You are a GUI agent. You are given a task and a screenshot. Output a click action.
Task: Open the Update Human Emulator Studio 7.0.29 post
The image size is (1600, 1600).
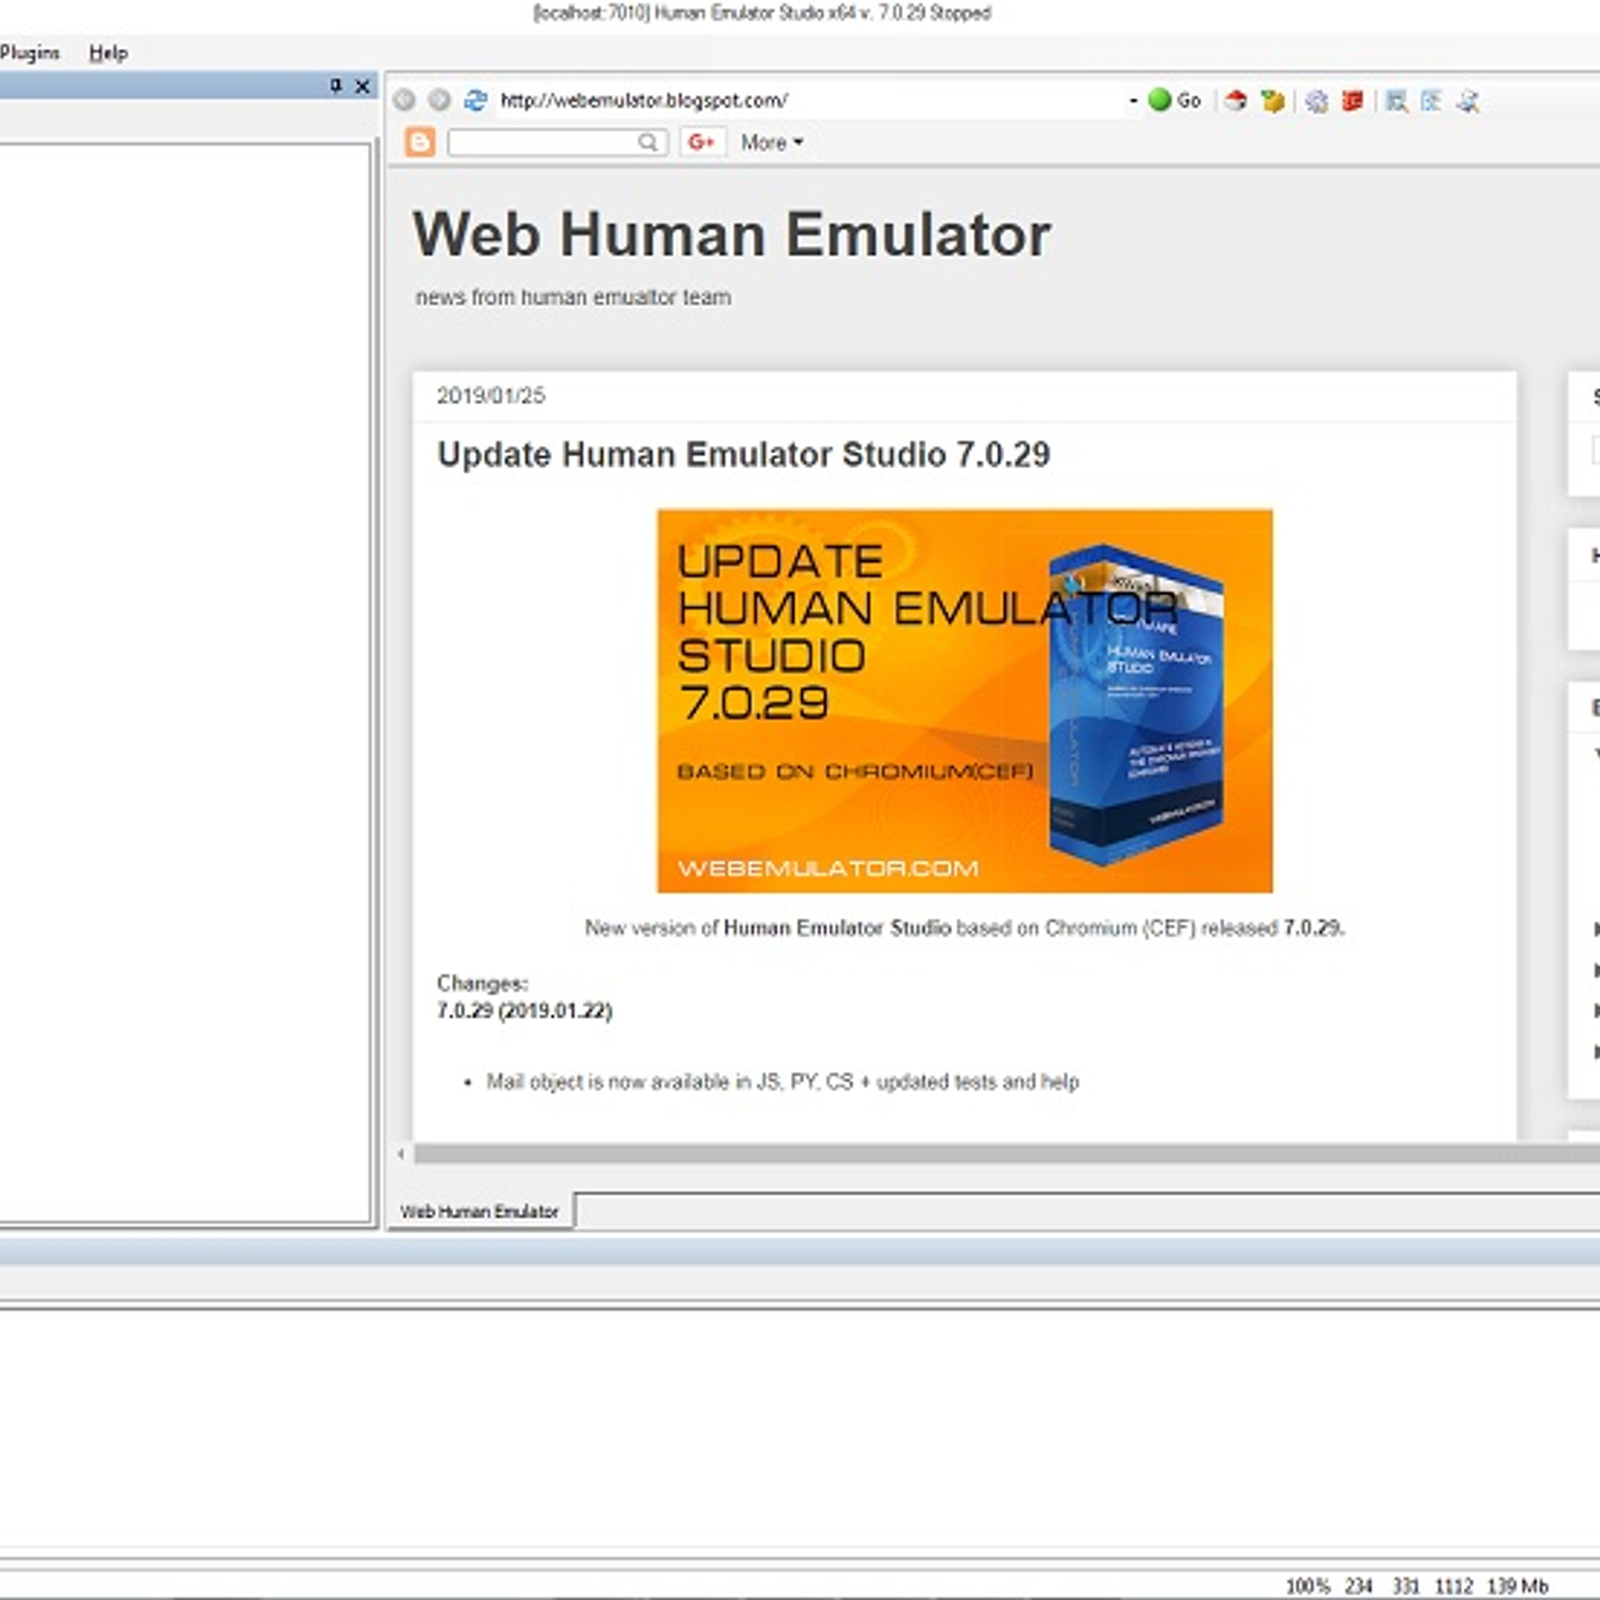743,454
